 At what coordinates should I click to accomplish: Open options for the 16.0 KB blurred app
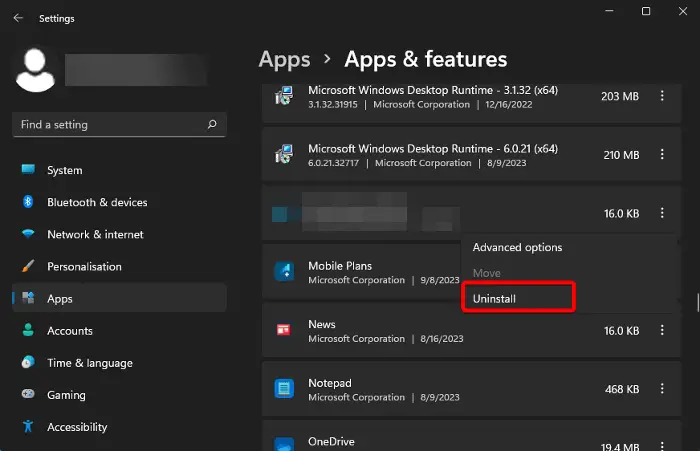[662, 213]
